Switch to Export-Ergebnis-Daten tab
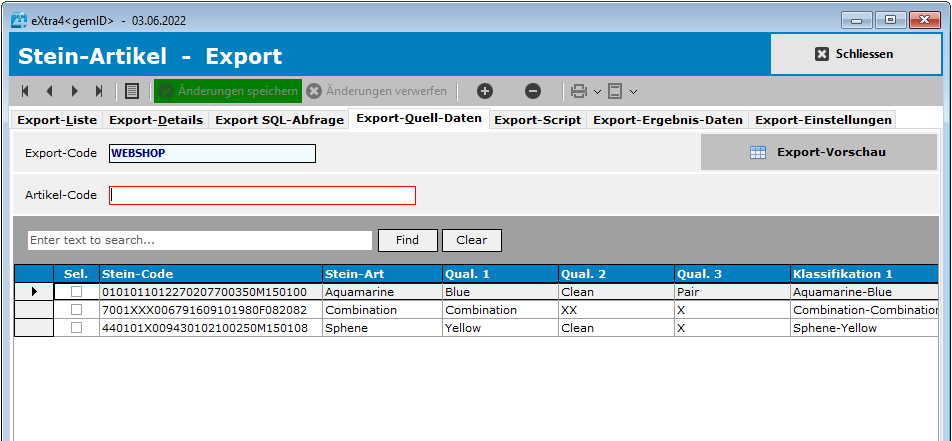The width and height of the screenshot is (952, 441). [x=668, y=120]
